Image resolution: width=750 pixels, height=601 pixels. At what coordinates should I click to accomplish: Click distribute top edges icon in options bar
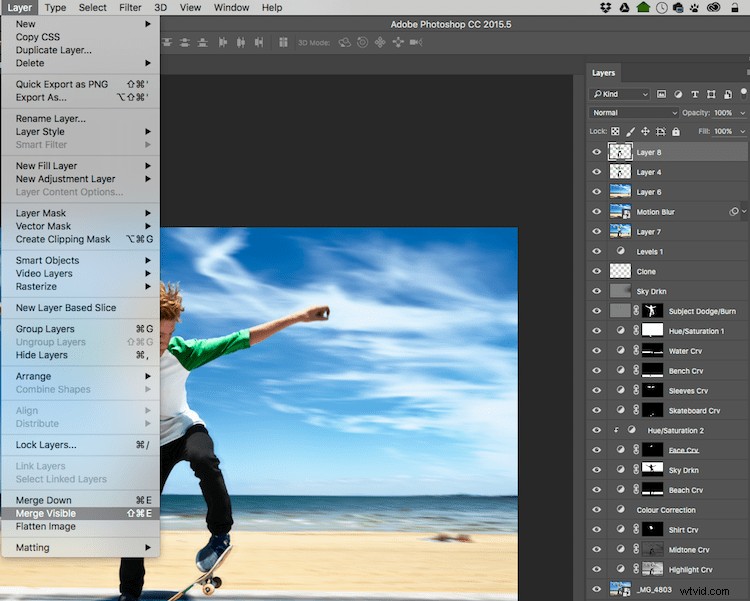click(x=166, y=43)
